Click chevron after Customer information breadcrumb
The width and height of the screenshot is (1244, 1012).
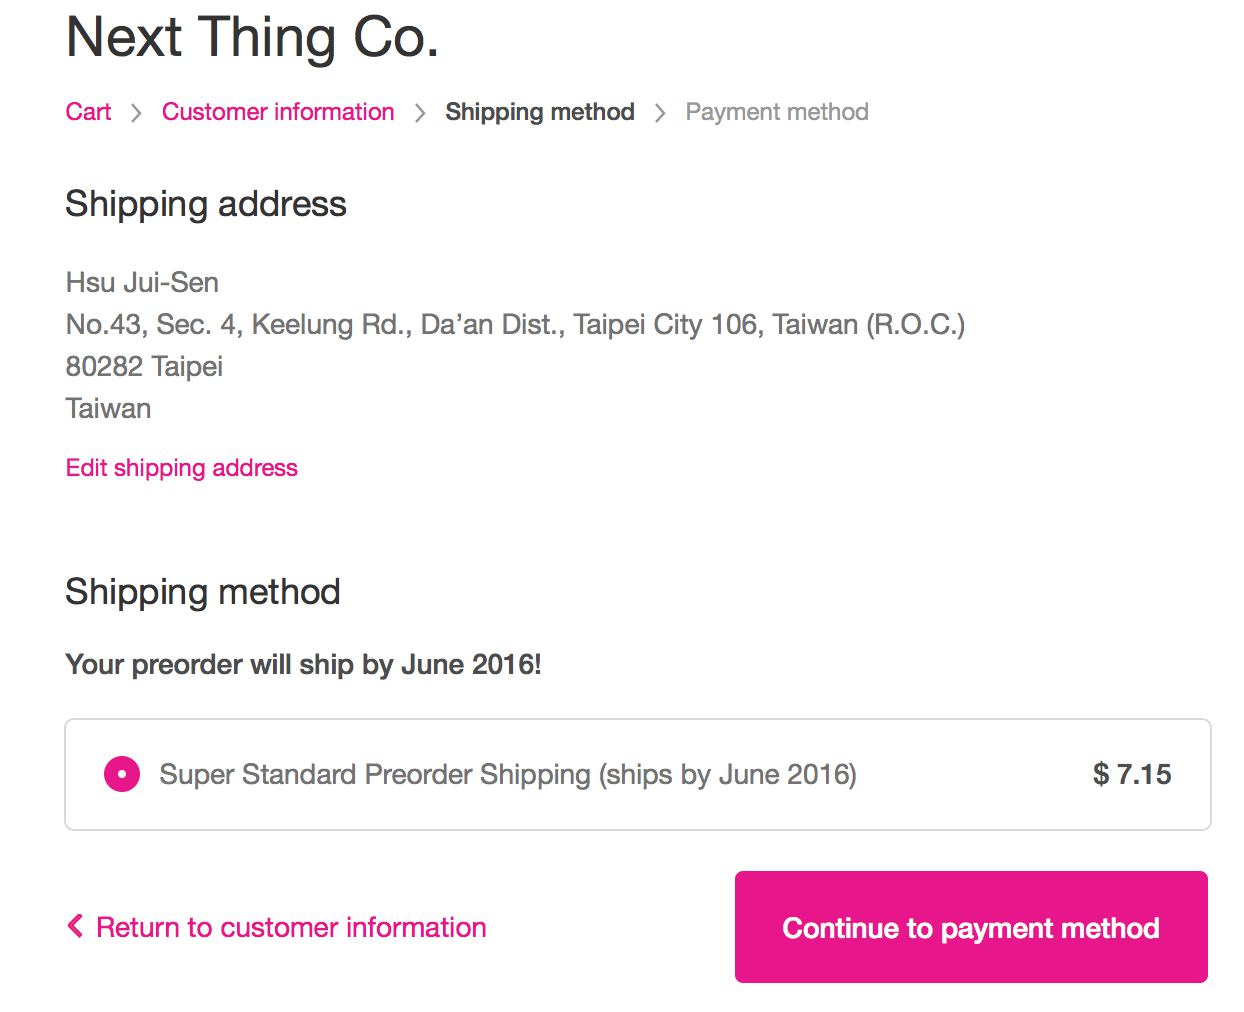pos(420,113)
